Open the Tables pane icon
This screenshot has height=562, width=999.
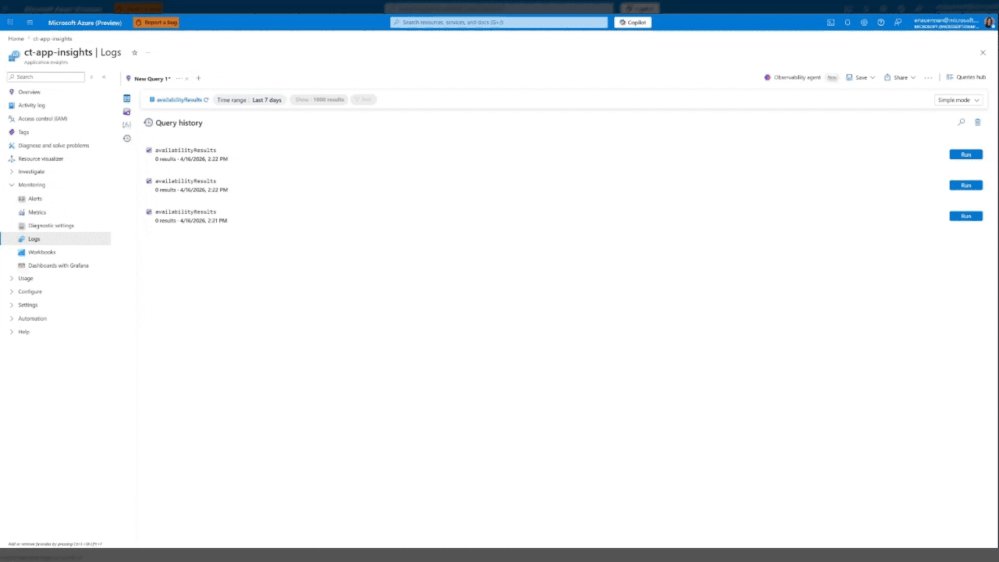[127, 99]
